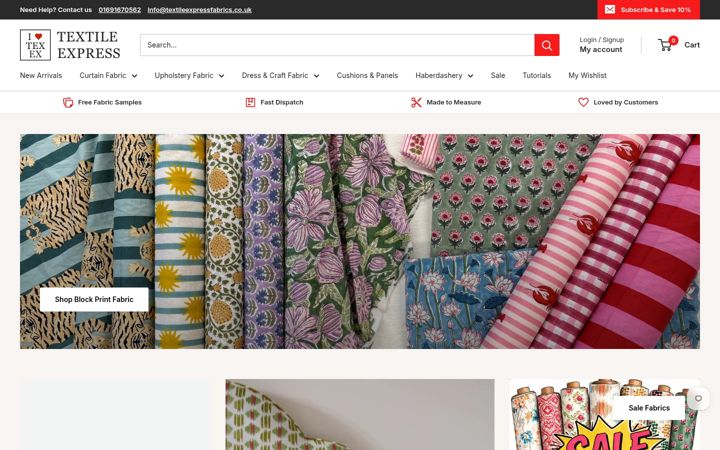
Task: Expand the Dress & Craft Fabric chevron
Action: pos(316,76)
